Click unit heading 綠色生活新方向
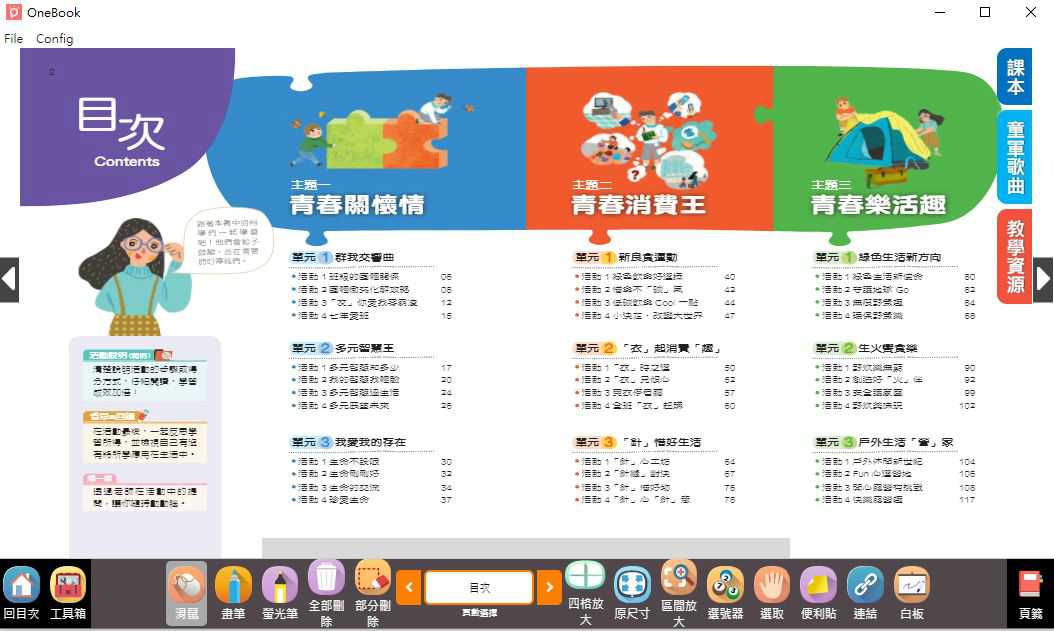 (899, 257)
